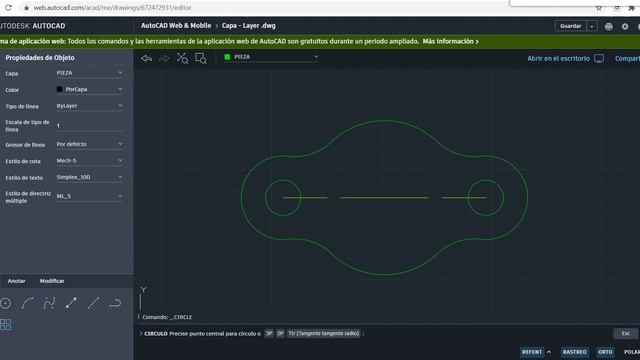This screenshot has width=640, height=360.
Task: Choose Ttr (Tangente tangente radio) option
Action: pyautogui.click(x=324, y=333)
